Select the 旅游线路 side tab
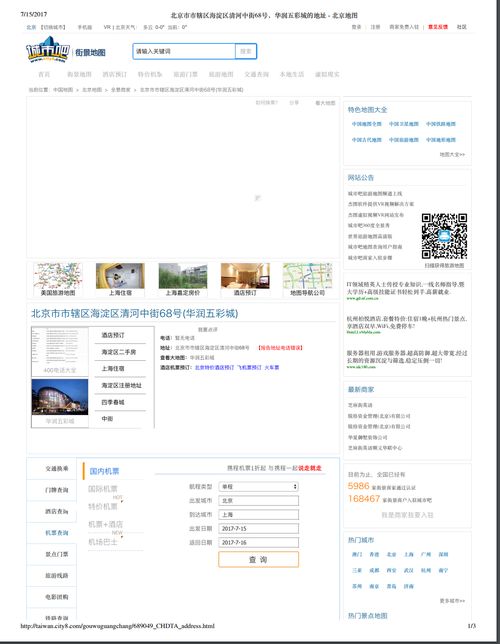This screenshot has width=500, height=644. click(x=52, y=575)
